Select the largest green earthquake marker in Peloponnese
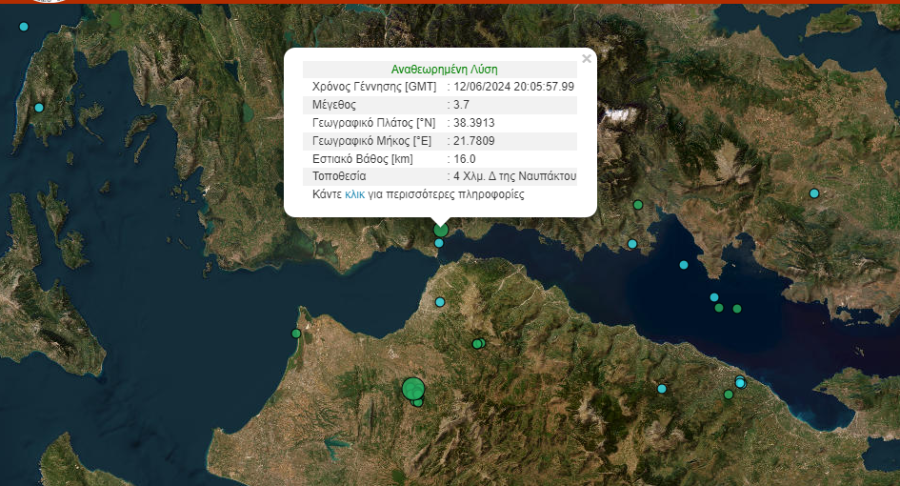This screenshot has height=486, width=900. tap(413, 389)
